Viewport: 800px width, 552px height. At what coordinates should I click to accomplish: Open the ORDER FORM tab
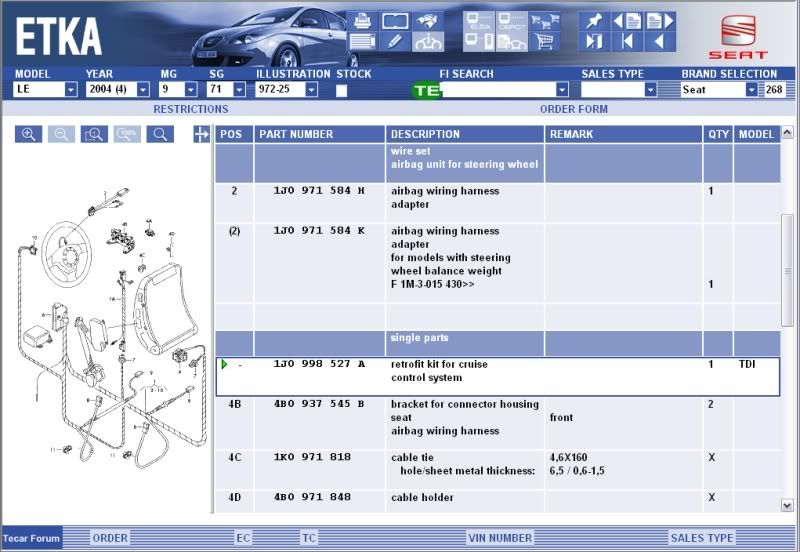[573, 109]
